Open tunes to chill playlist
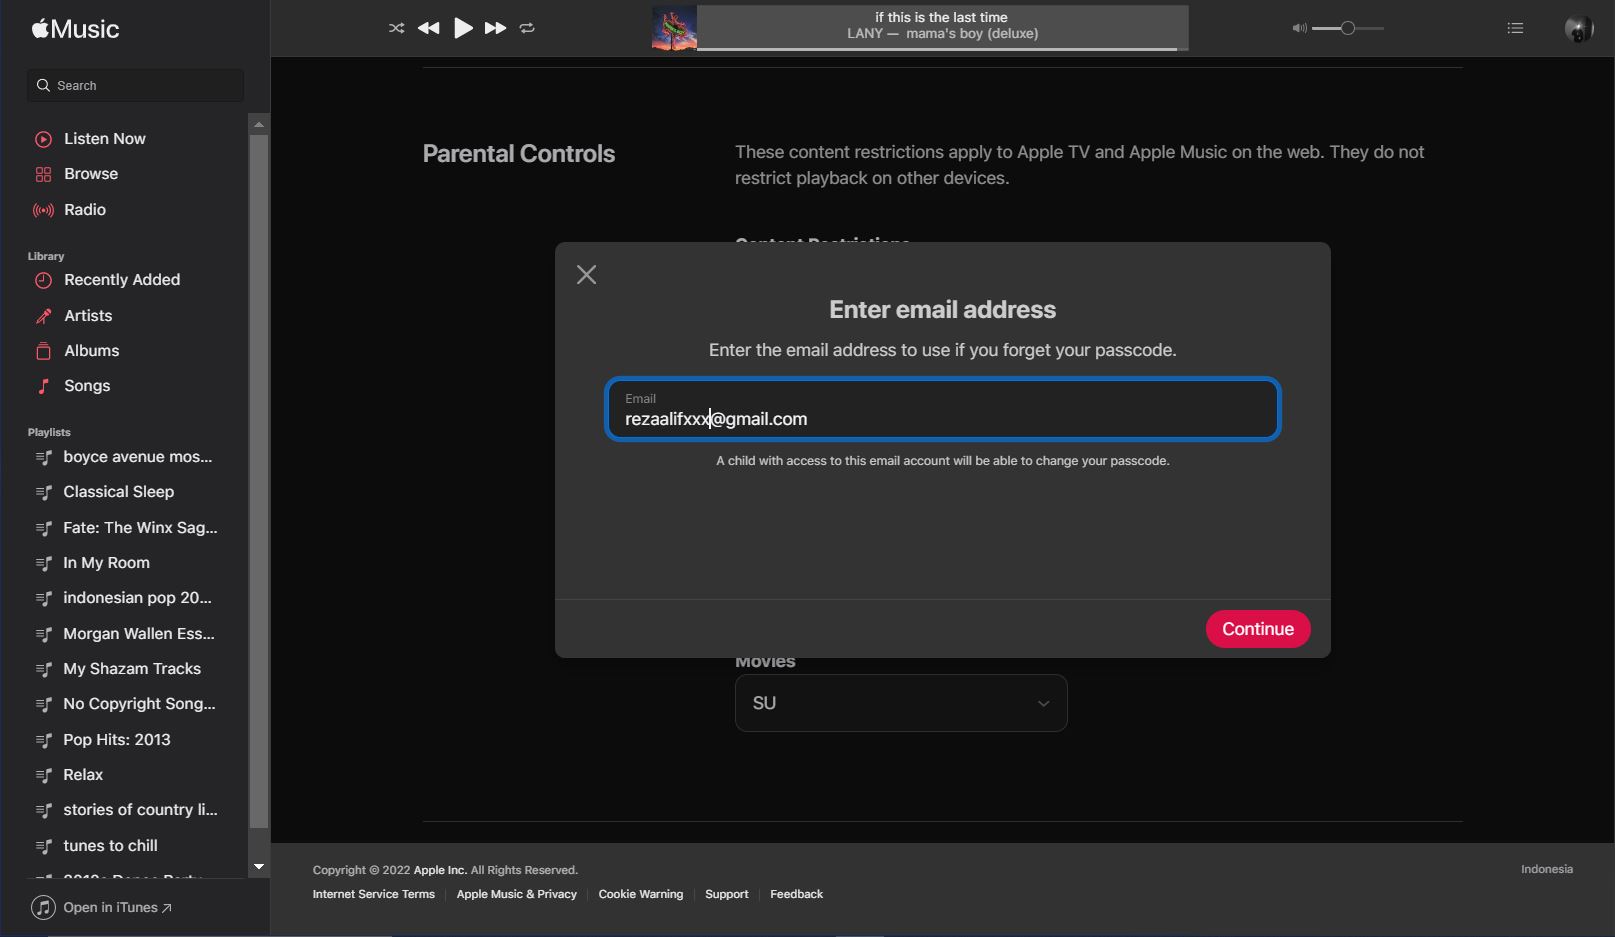Screen dimensions: 1615x937 point(110,846)
